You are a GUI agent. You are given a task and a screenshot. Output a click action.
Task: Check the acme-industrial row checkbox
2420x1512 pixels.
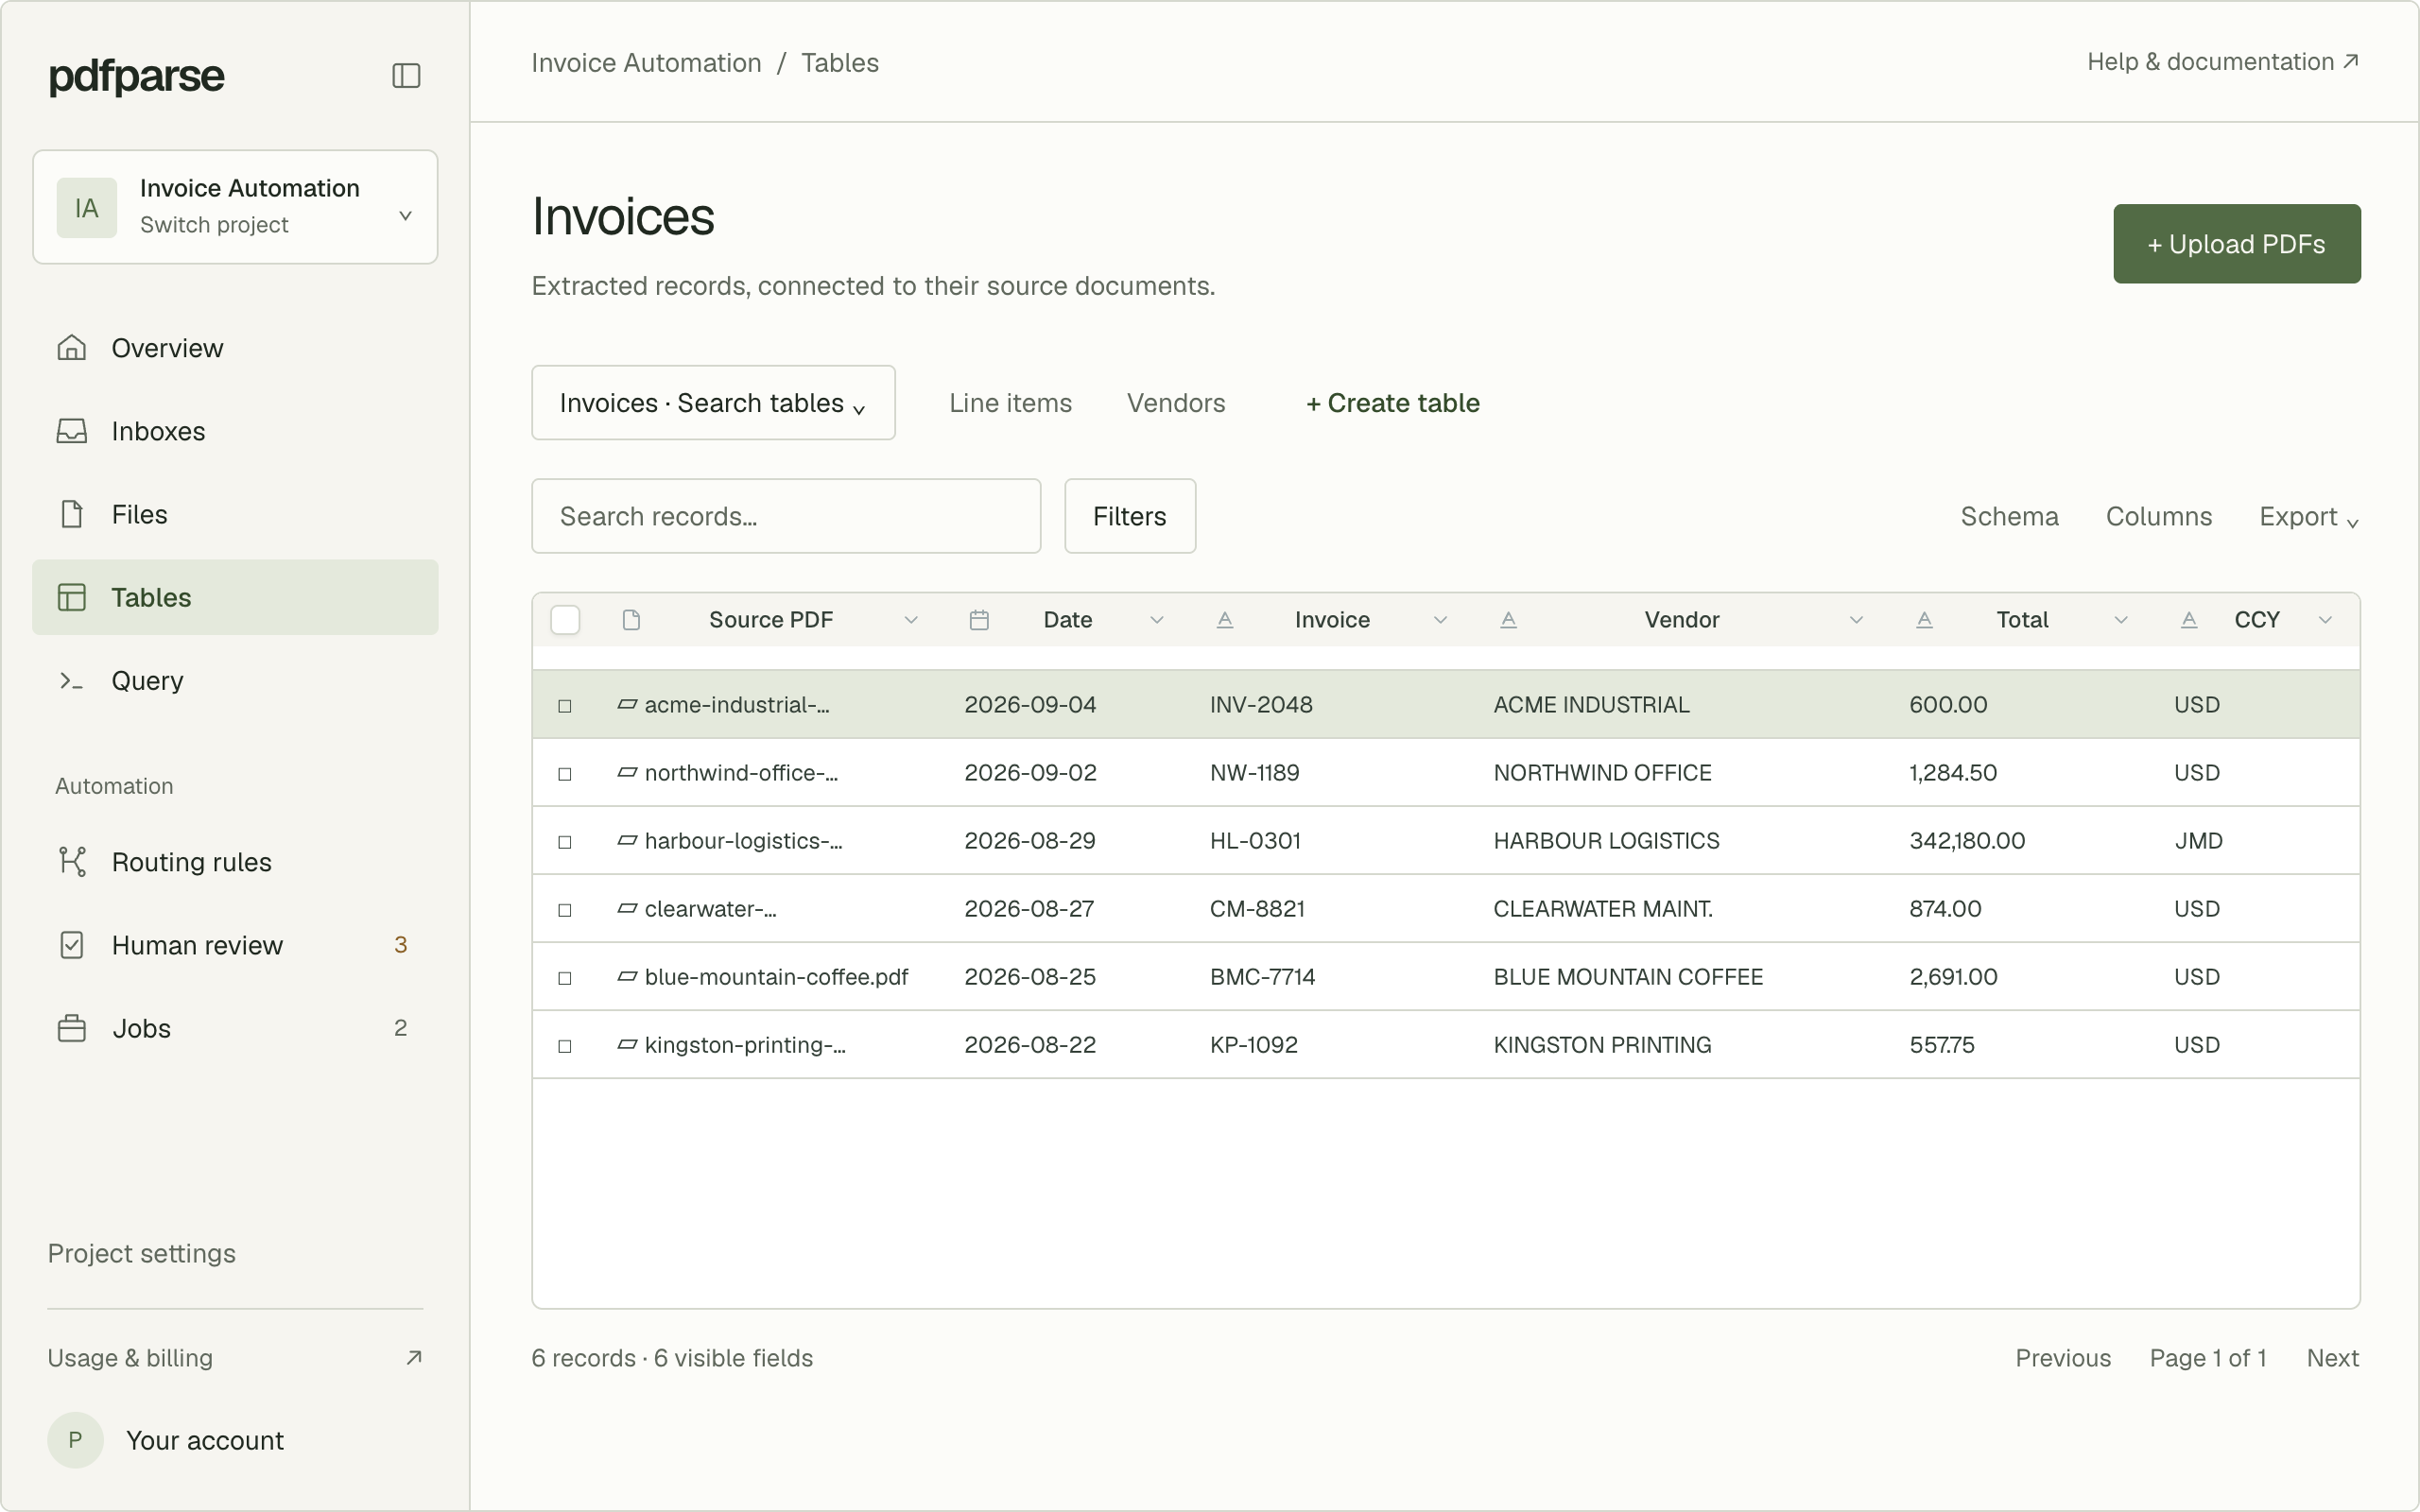(x=565, y=706)
